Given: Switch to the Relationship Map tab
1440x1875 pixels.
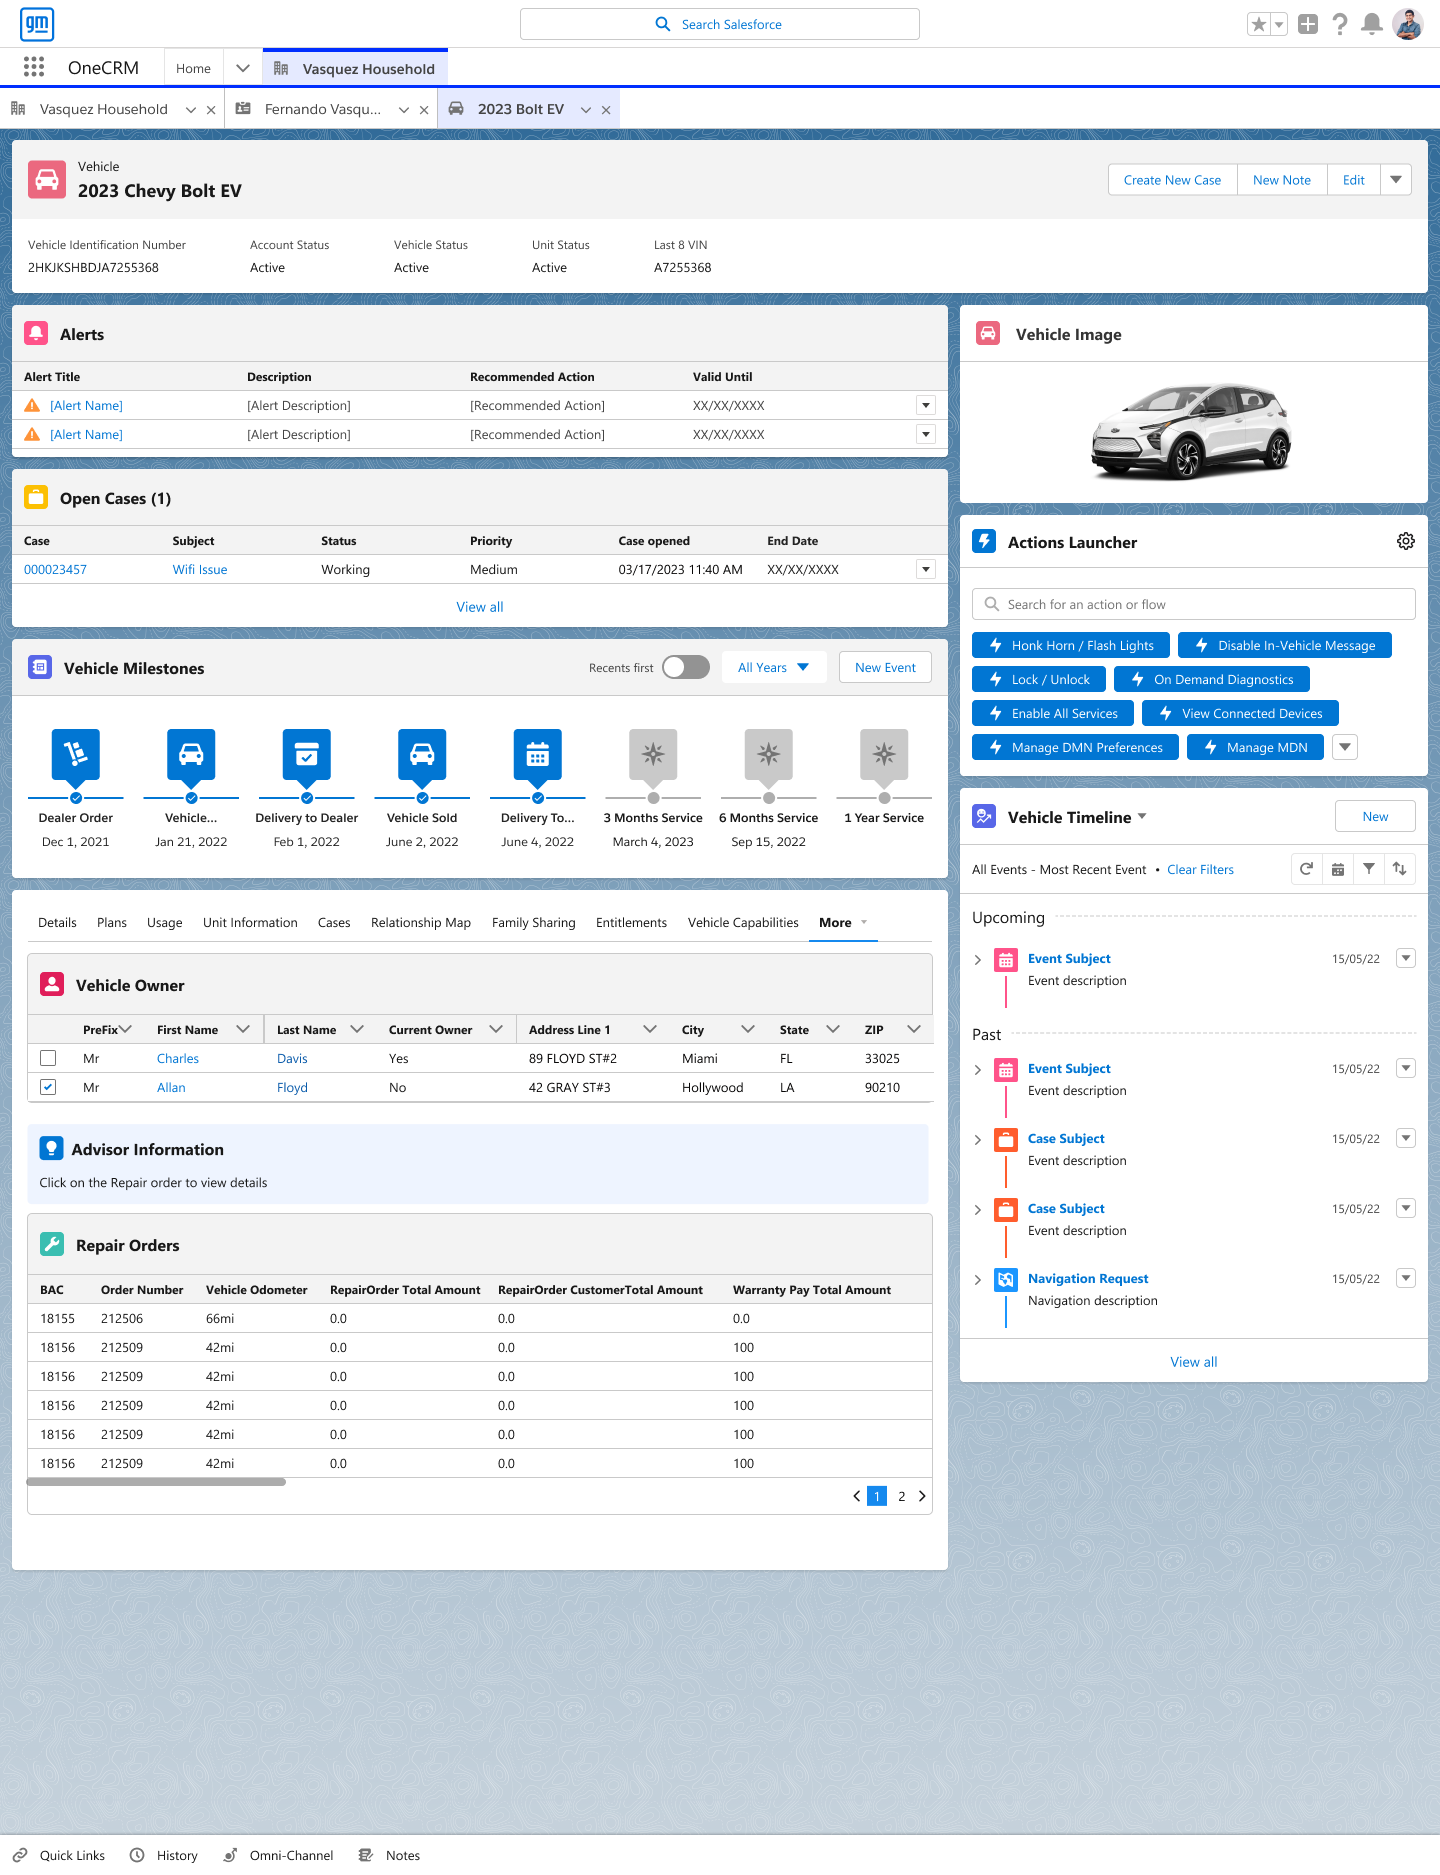Looking at the screenshot, I should 421,922.
